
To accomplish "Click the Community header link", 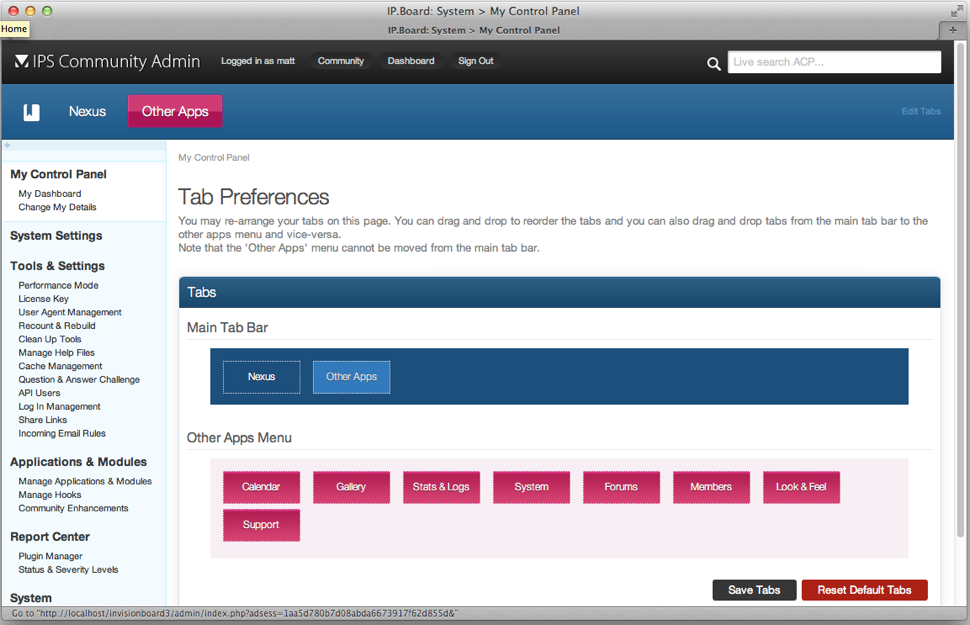I will coord(341,61).
